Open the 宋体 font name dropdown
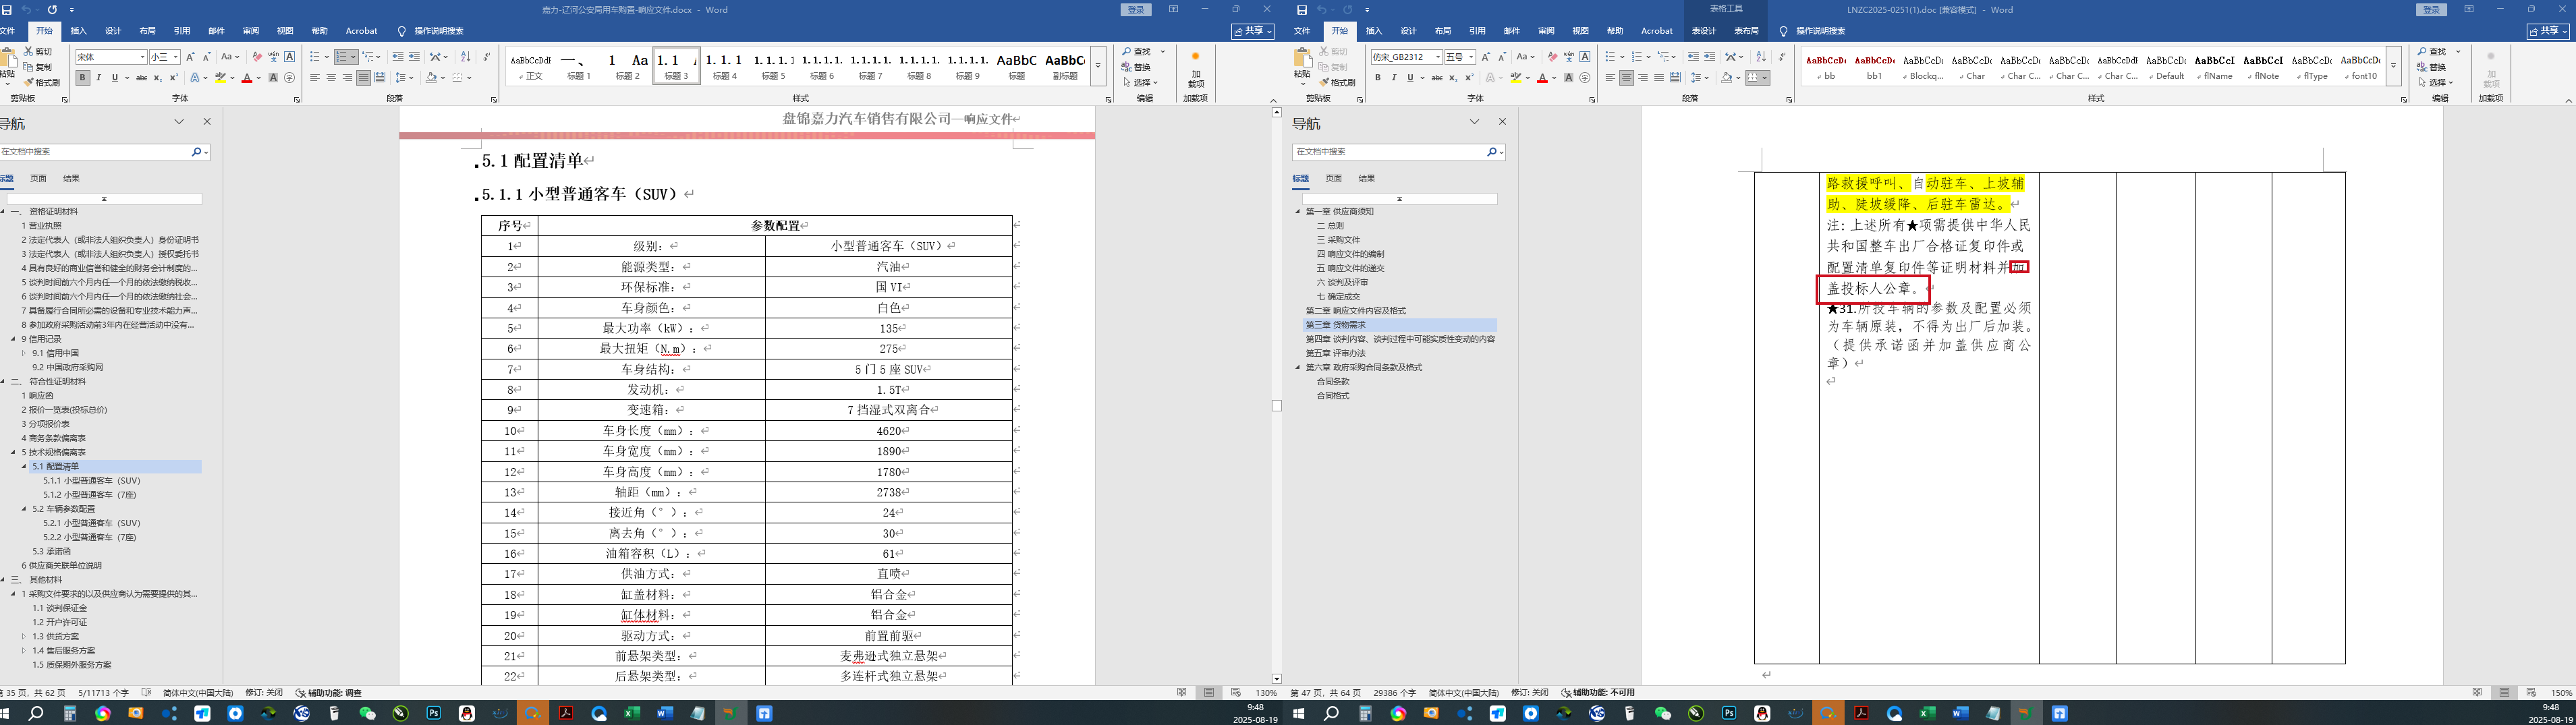The height and width of the screenshot is (725, 2576). [x=142, y=57]
